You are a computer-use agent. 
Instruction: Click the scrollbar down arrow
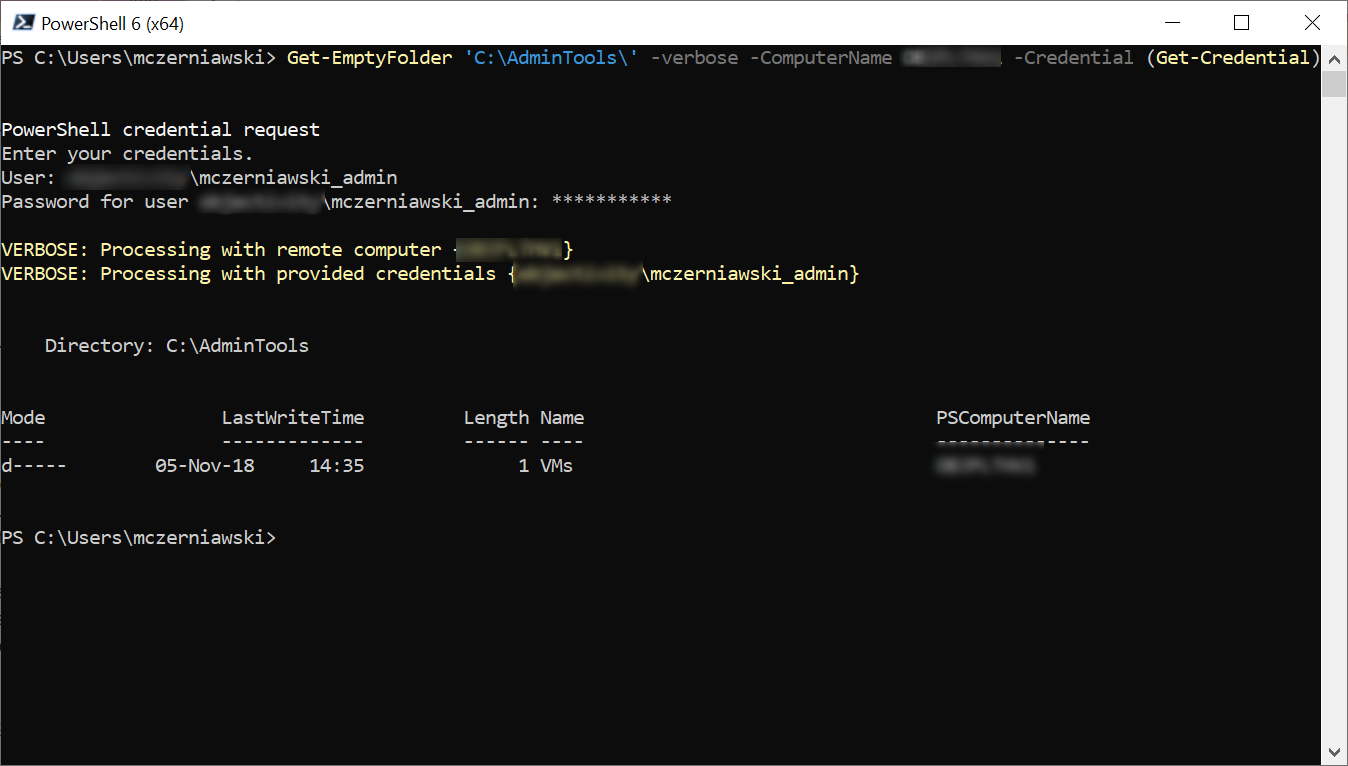click(x=1334, y=751)
